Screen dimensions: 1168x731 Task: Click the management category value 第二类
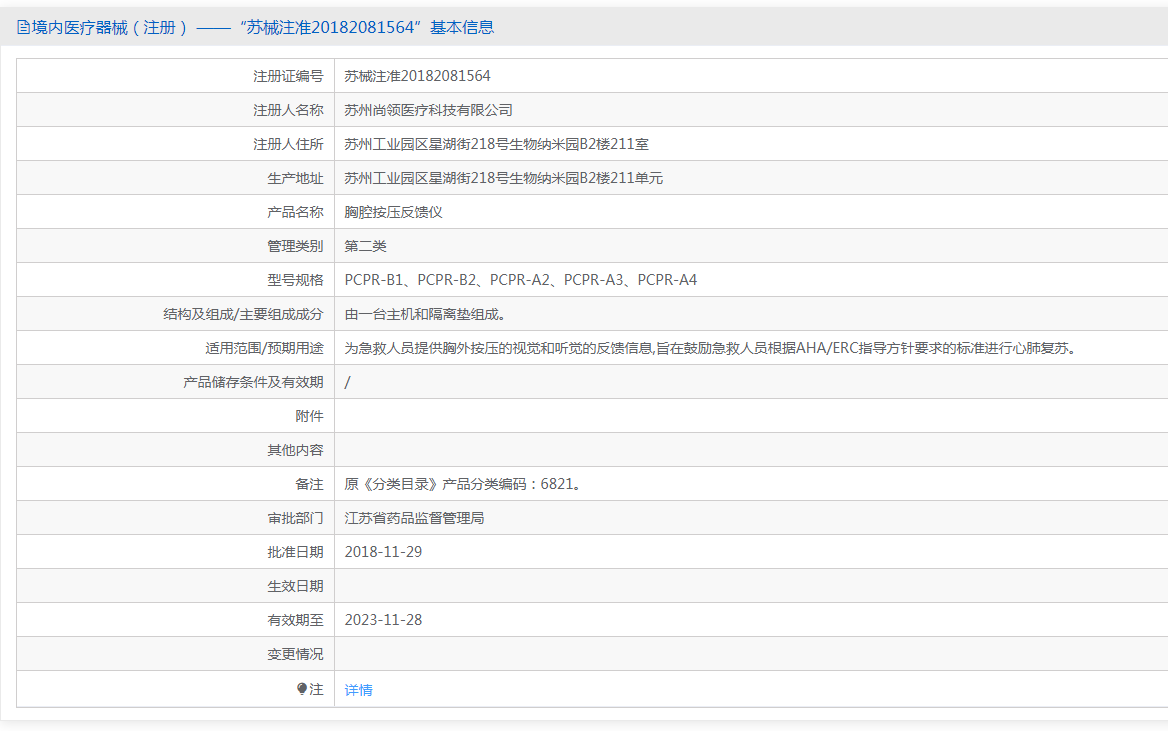365,246
